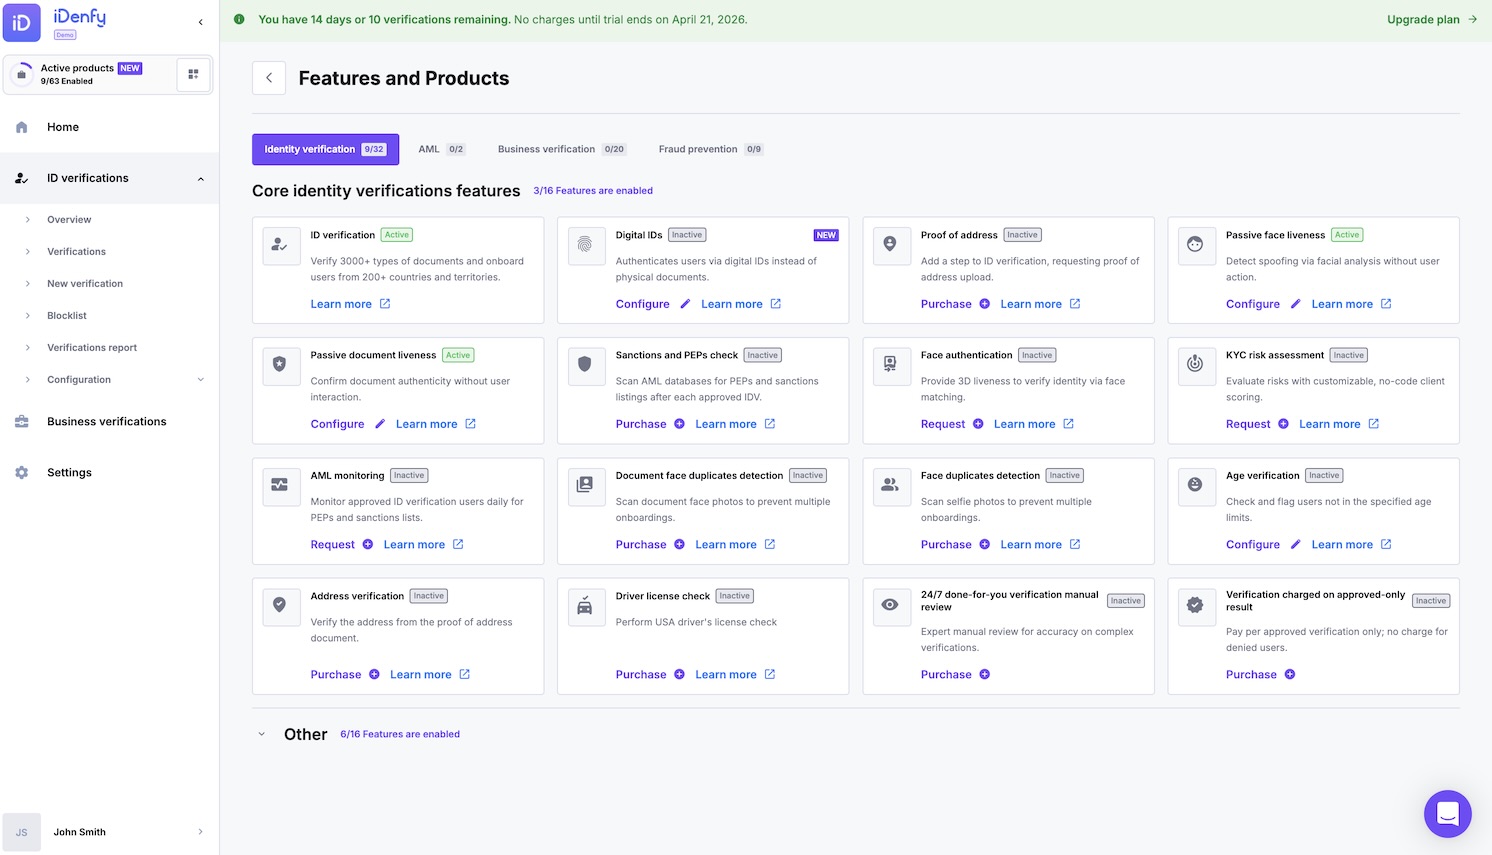Expand the Configuration submenu chevron
1492x855 pixels.
(201, 380)
